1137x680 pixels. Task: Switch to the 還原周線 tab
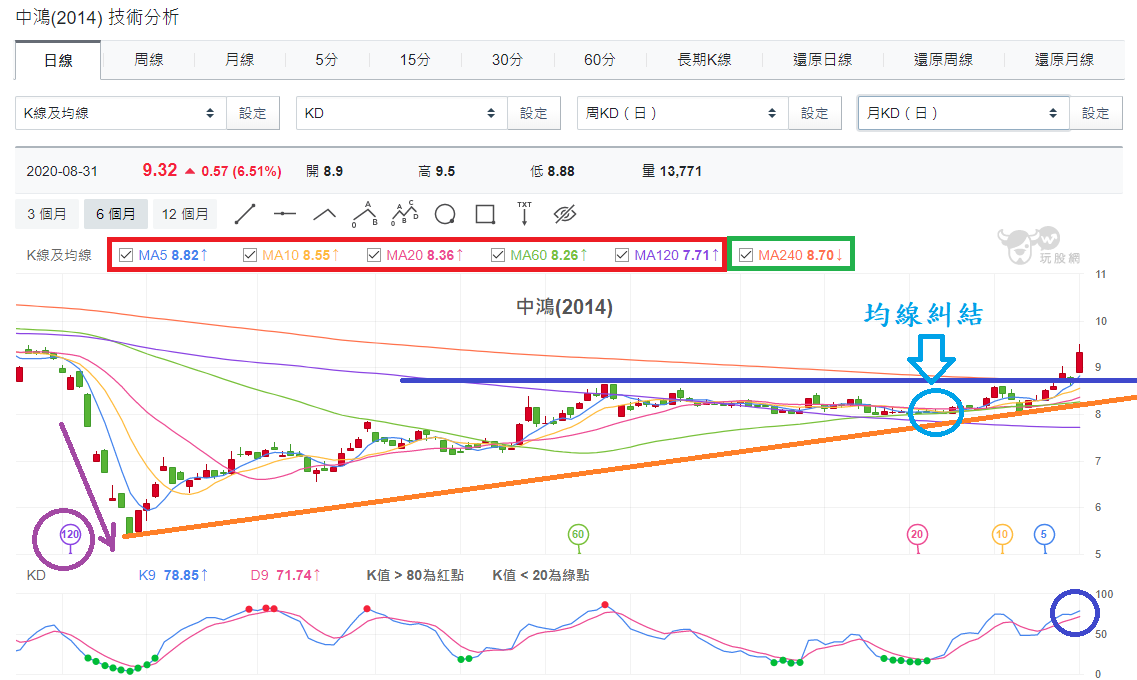[x=943, y=60]
